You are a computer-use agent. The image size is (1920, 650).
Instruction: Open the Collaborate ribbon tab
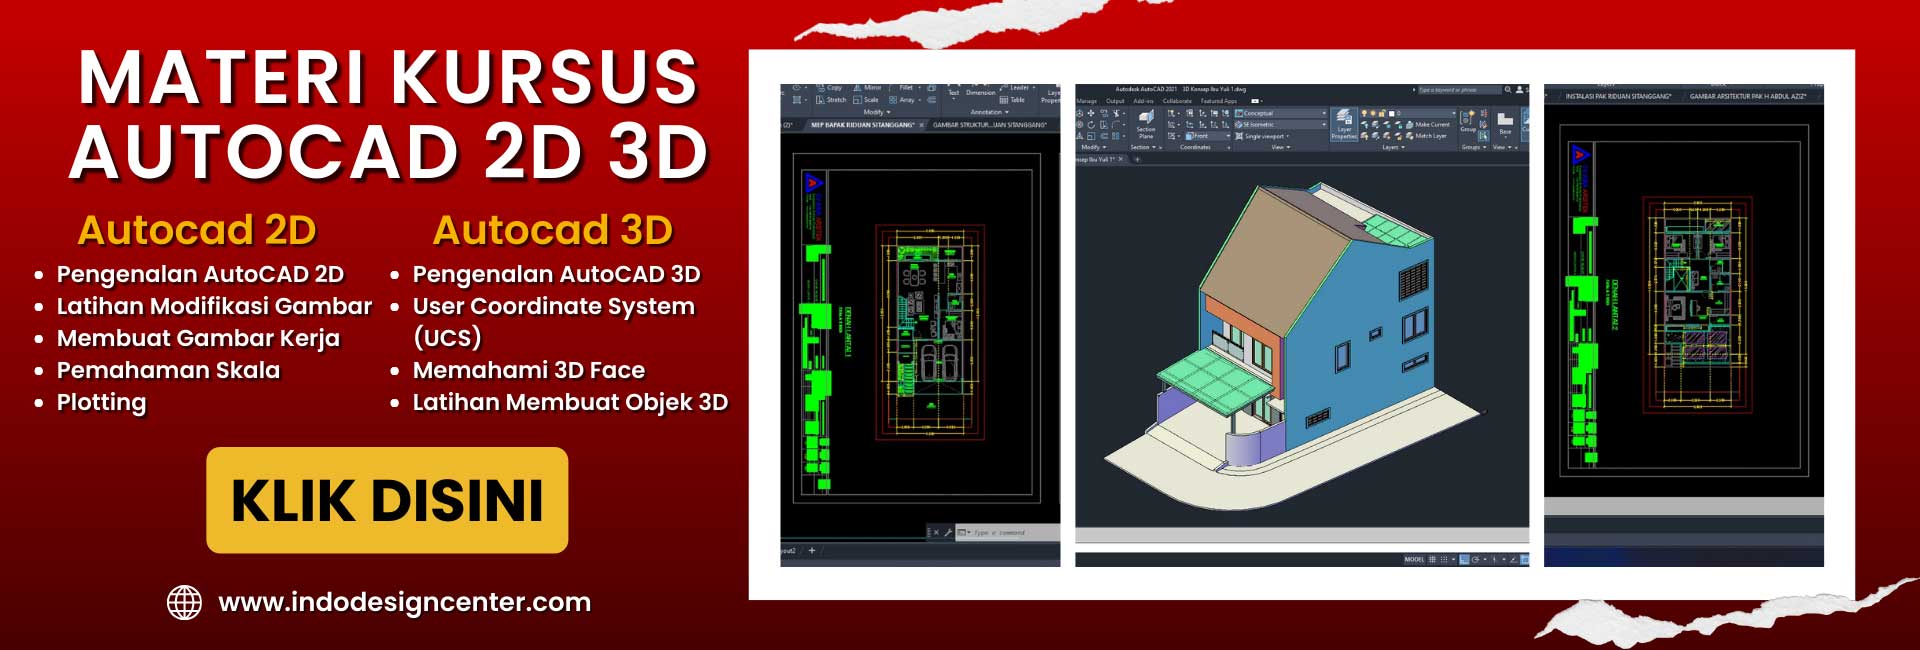[1177, 101]
